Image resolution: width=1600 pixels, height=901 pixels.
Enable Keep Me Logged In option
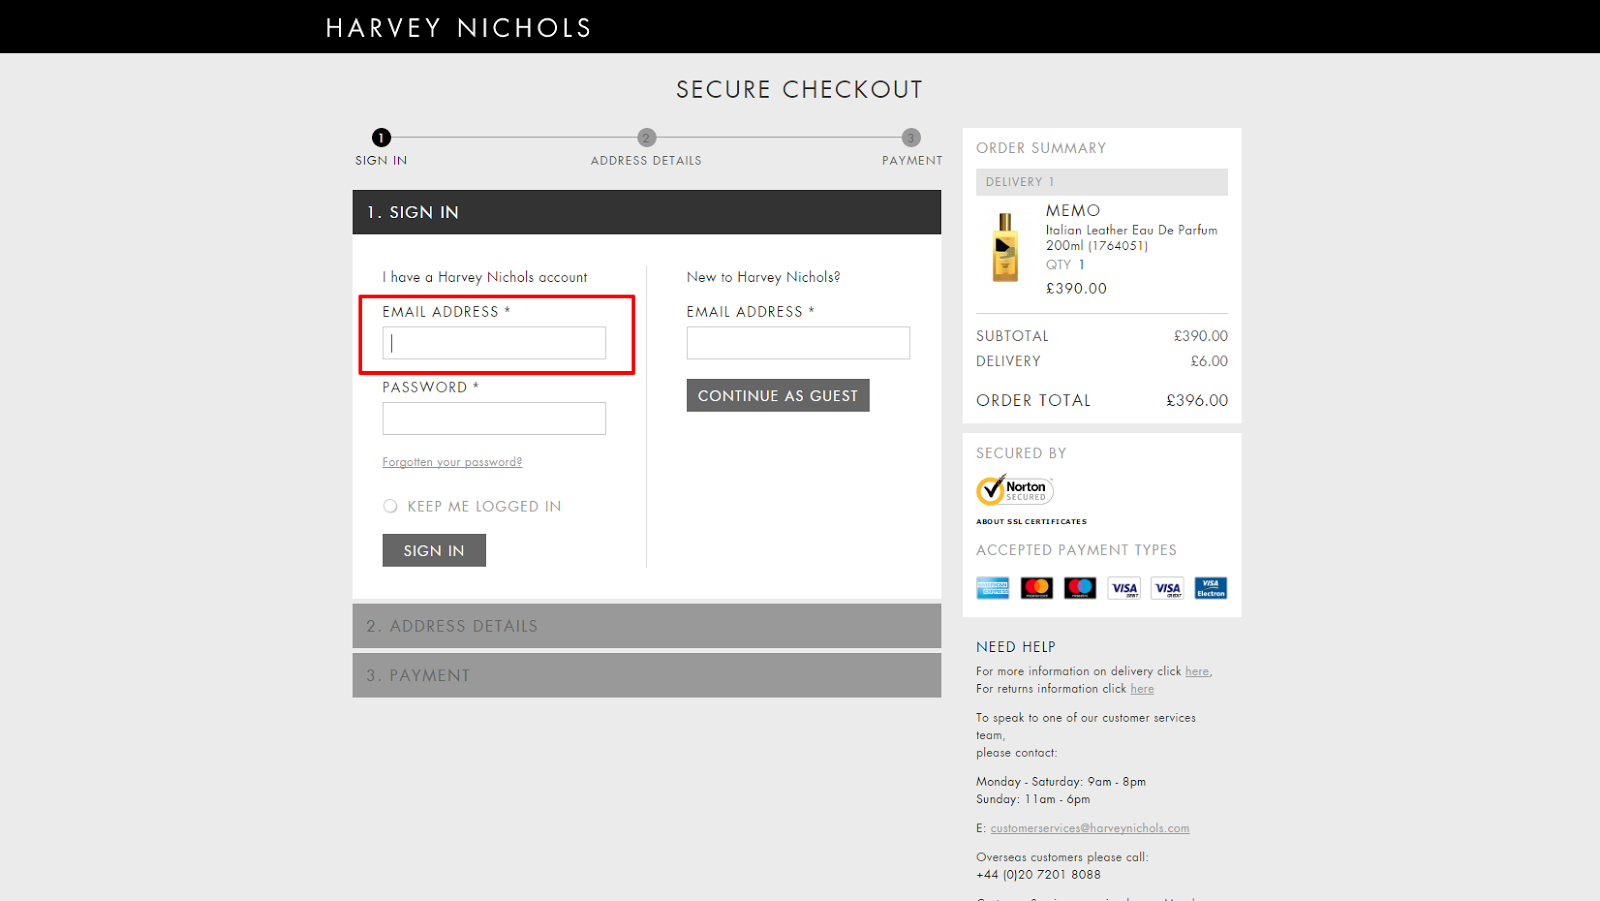390,507
